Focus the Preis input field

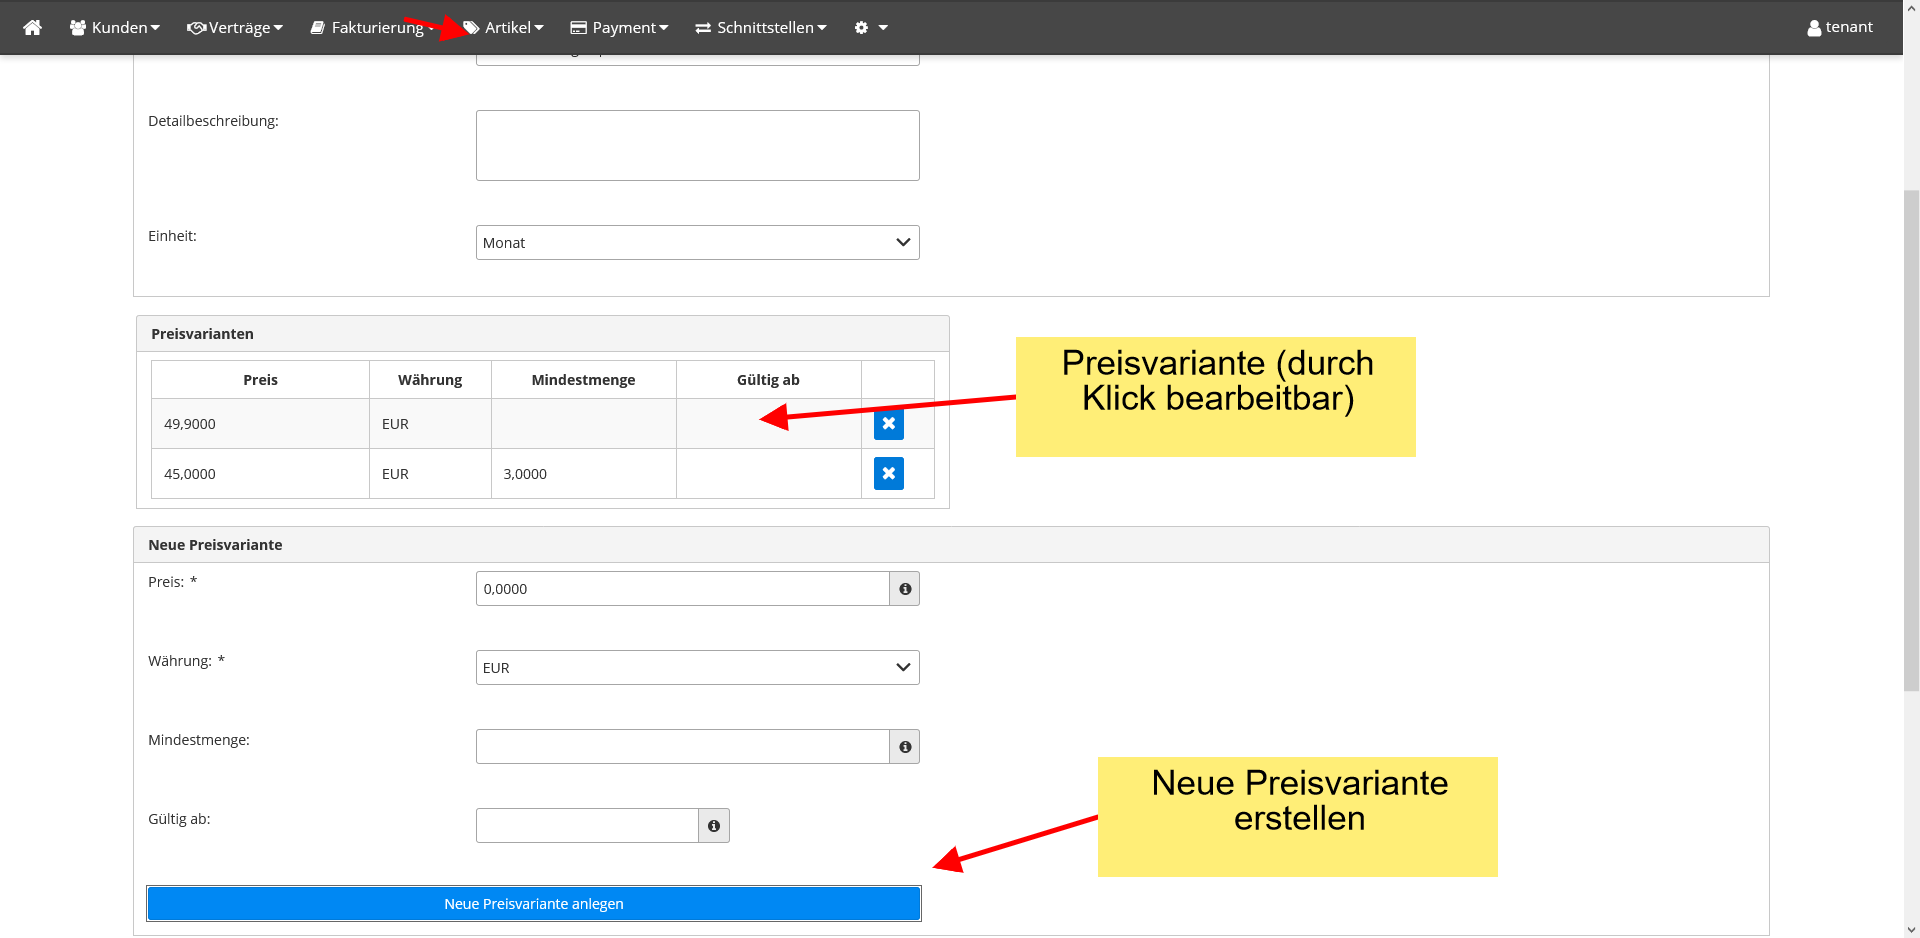tap(682, 589)
